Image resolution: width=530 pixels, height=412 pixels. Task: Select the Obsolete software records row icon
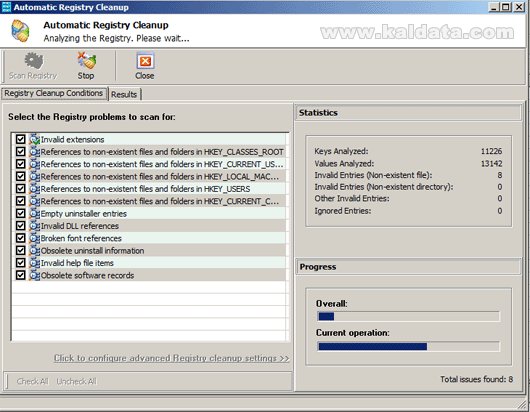(x=34, y=275)
